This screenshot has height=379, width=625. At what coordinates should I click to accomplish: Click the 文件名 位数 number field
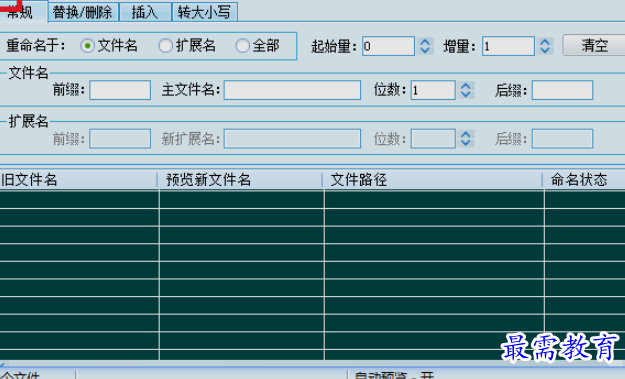click(x=433, y=90)
